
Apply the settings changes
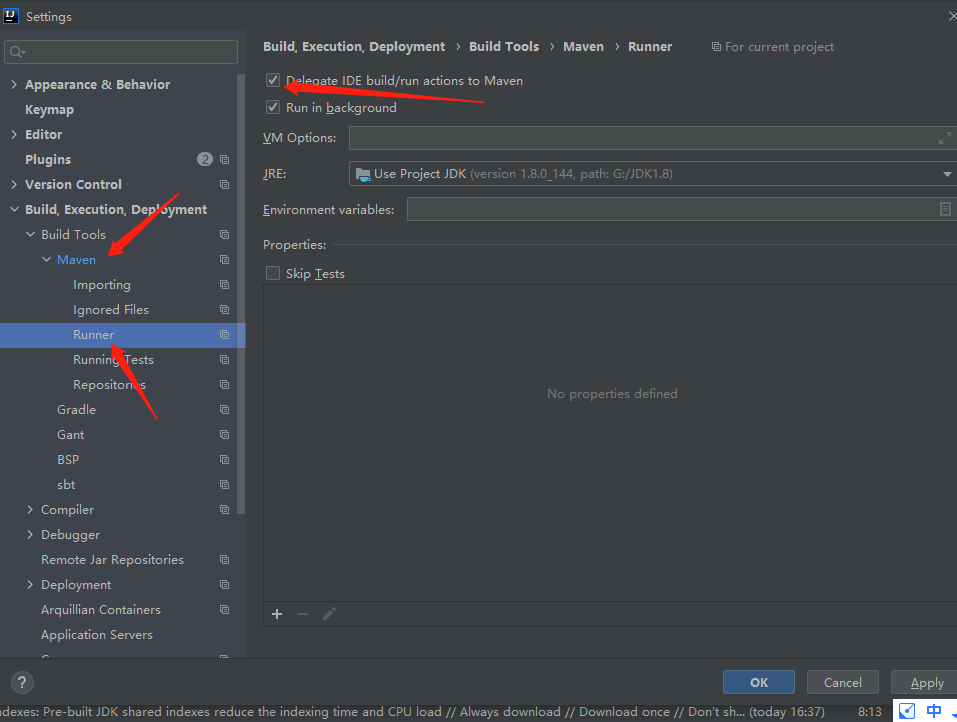click(925, 682)
